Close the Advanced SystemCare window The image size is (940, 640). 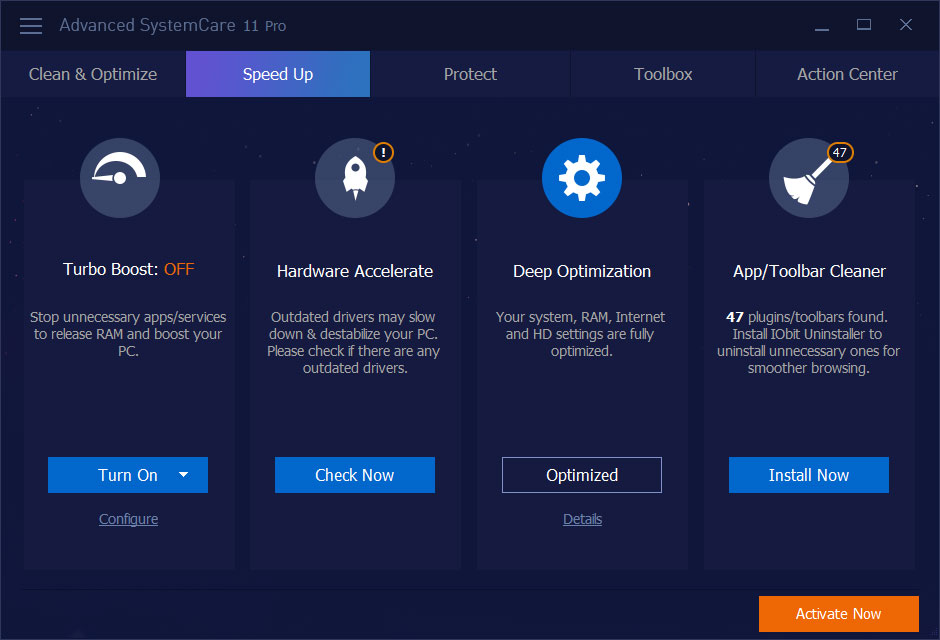(906, 25)
